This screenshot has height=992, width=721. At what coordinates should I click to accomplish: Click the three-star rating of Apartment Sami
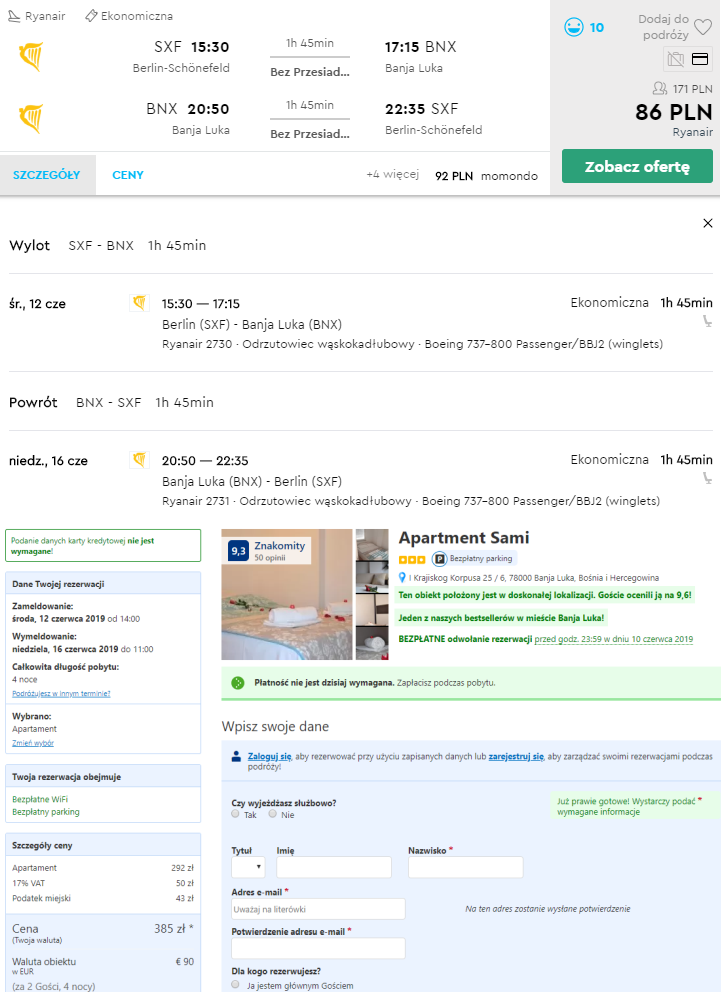click(x=412, y=560)
